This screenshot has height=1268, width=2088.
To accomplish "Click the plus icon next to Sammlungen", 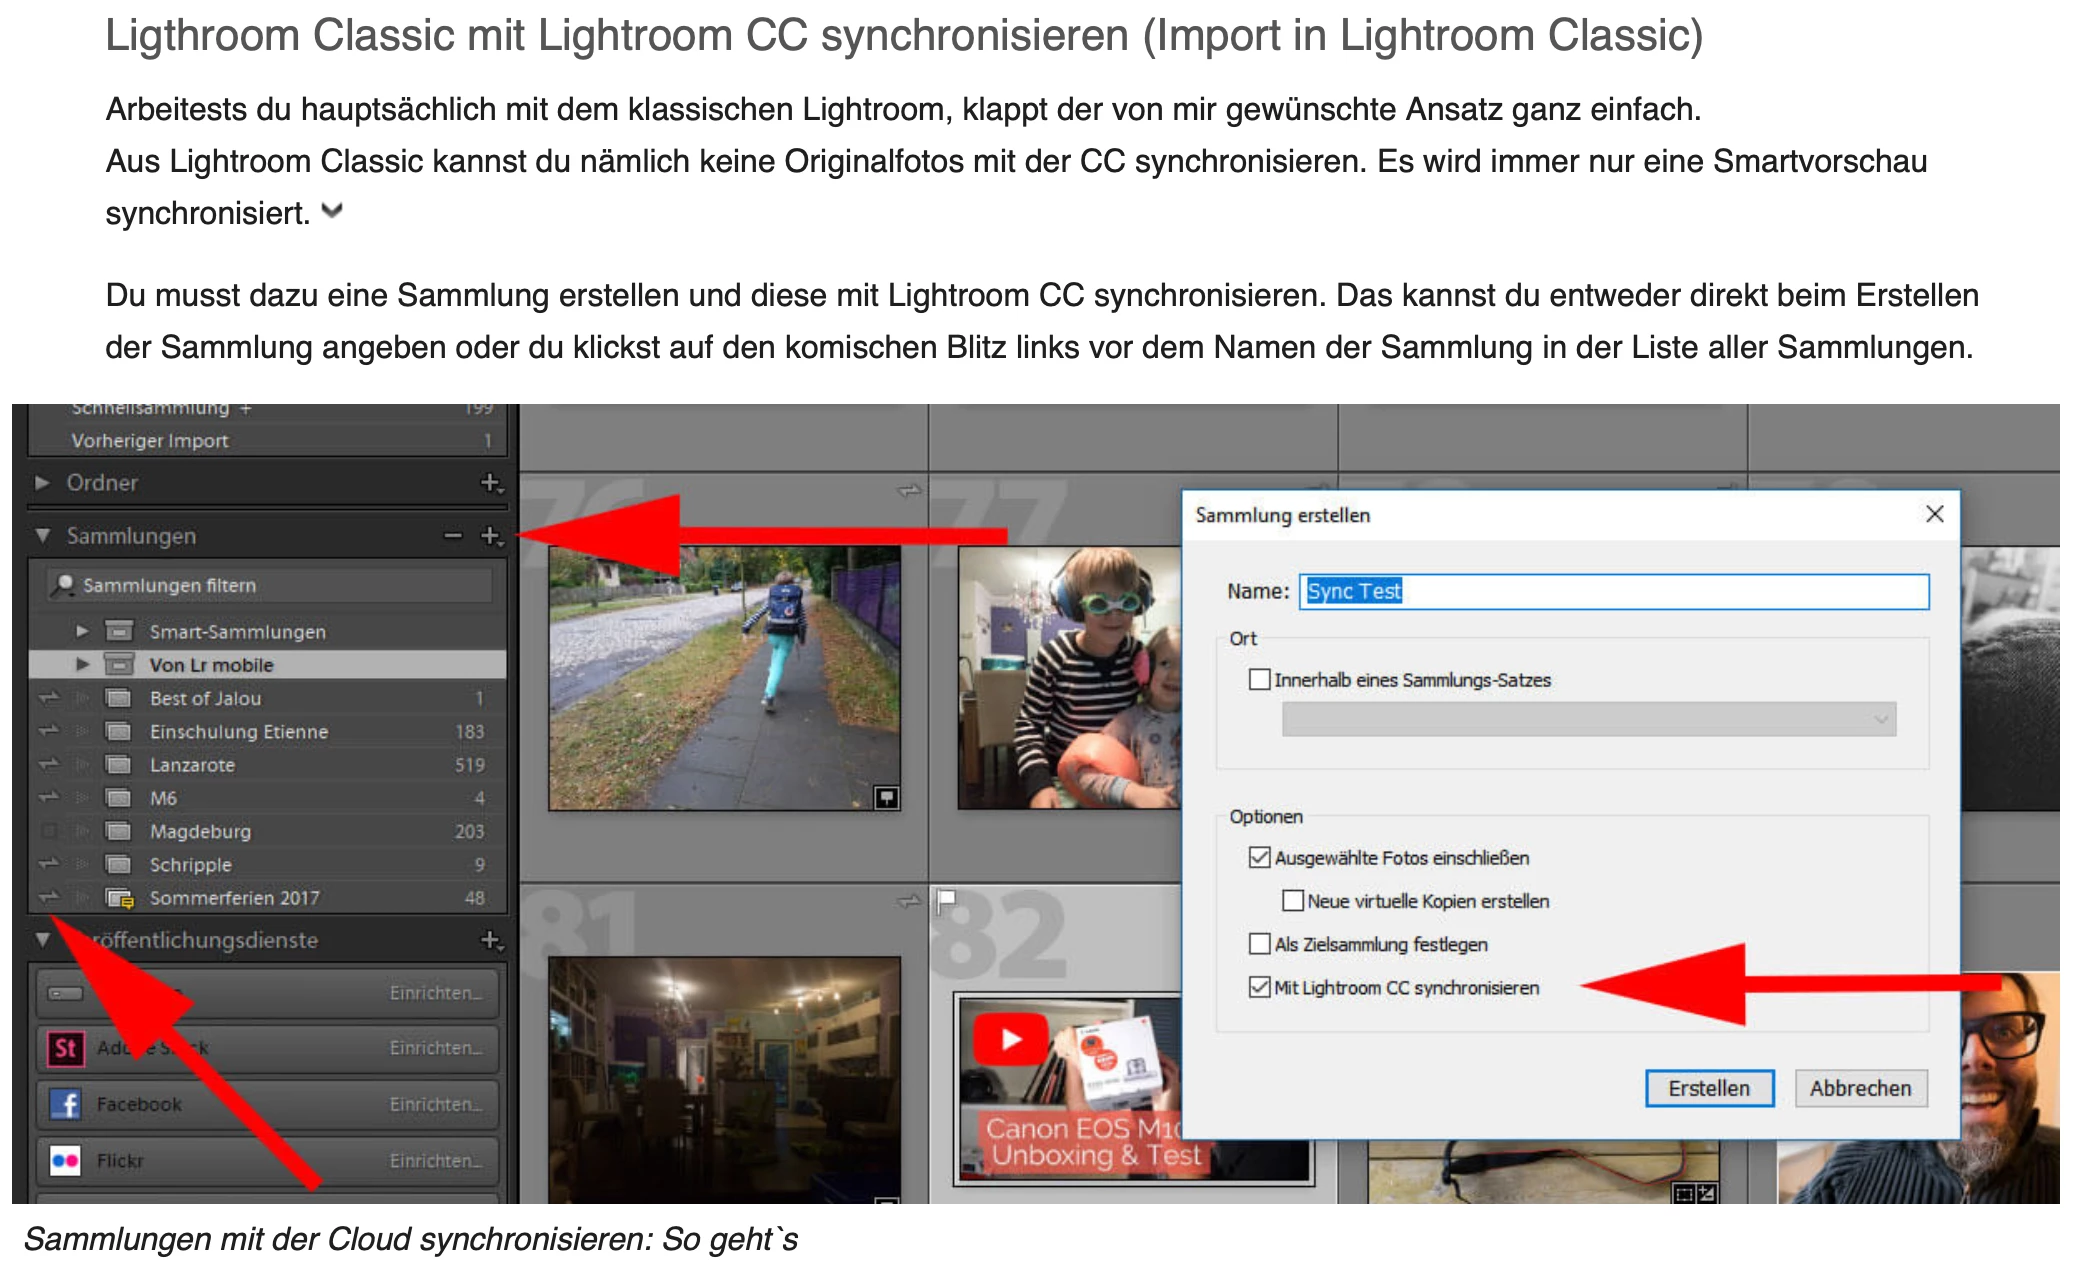I will pos(490,536).
